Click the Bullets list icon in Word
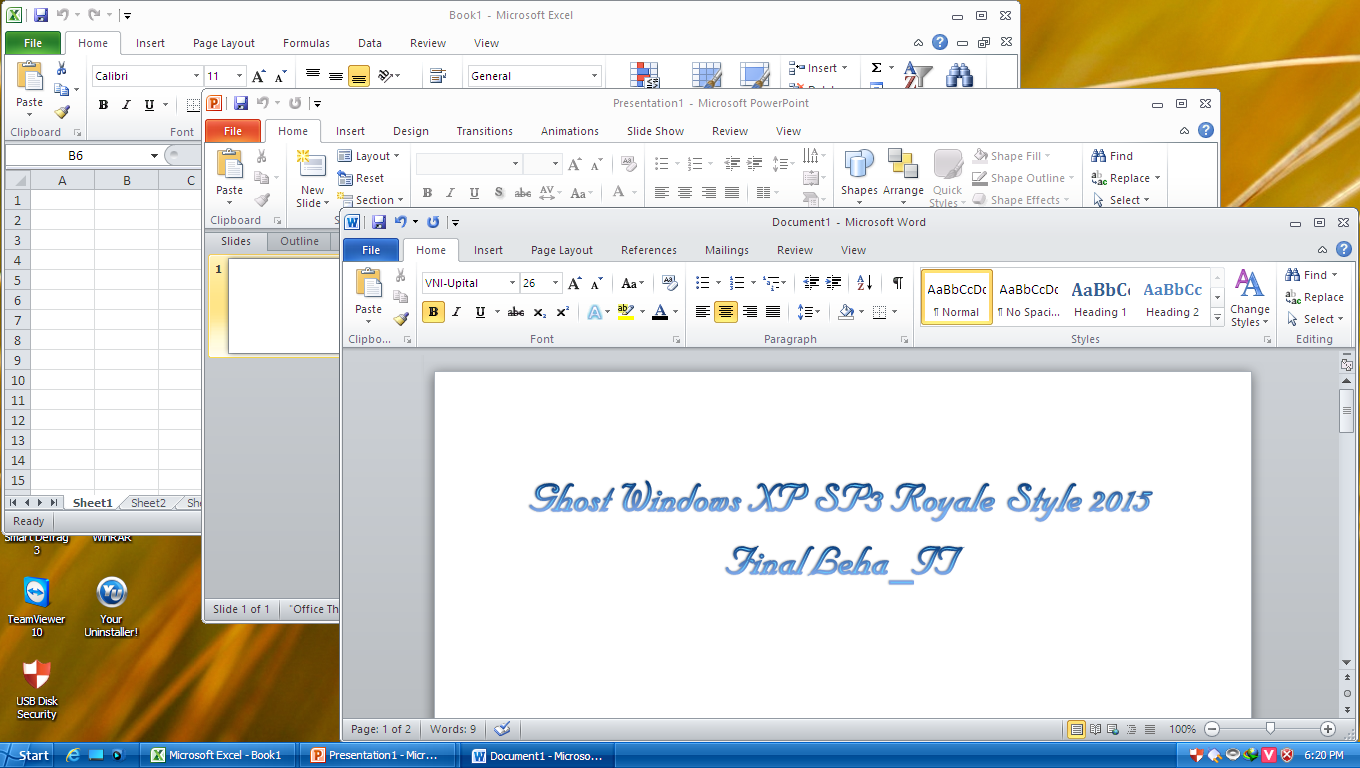This screenshot has width=1360, height=768. click(703, 283)
